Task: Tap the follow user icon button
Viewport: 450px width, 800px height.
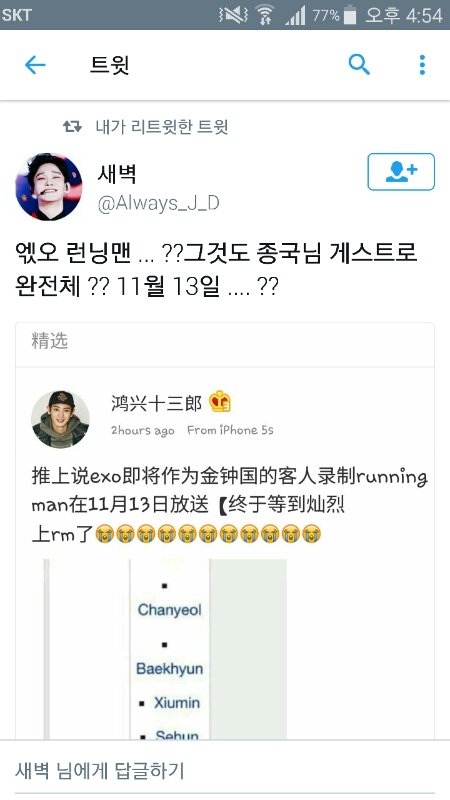Action: click(401, 172)
